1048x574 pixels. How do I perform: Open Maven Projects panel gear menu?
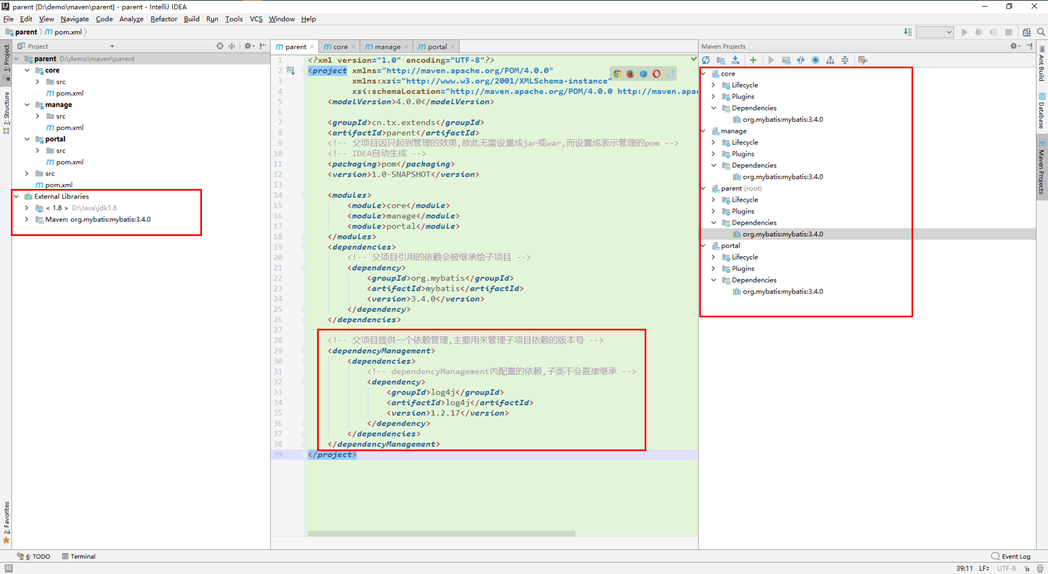[x=1015, y=46]
